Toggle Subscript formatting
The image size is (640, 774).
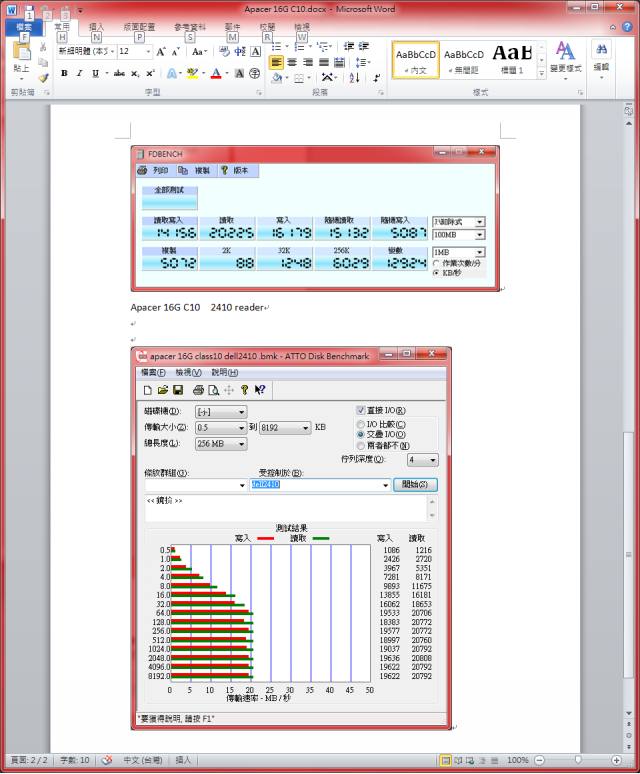pos(135,74)
